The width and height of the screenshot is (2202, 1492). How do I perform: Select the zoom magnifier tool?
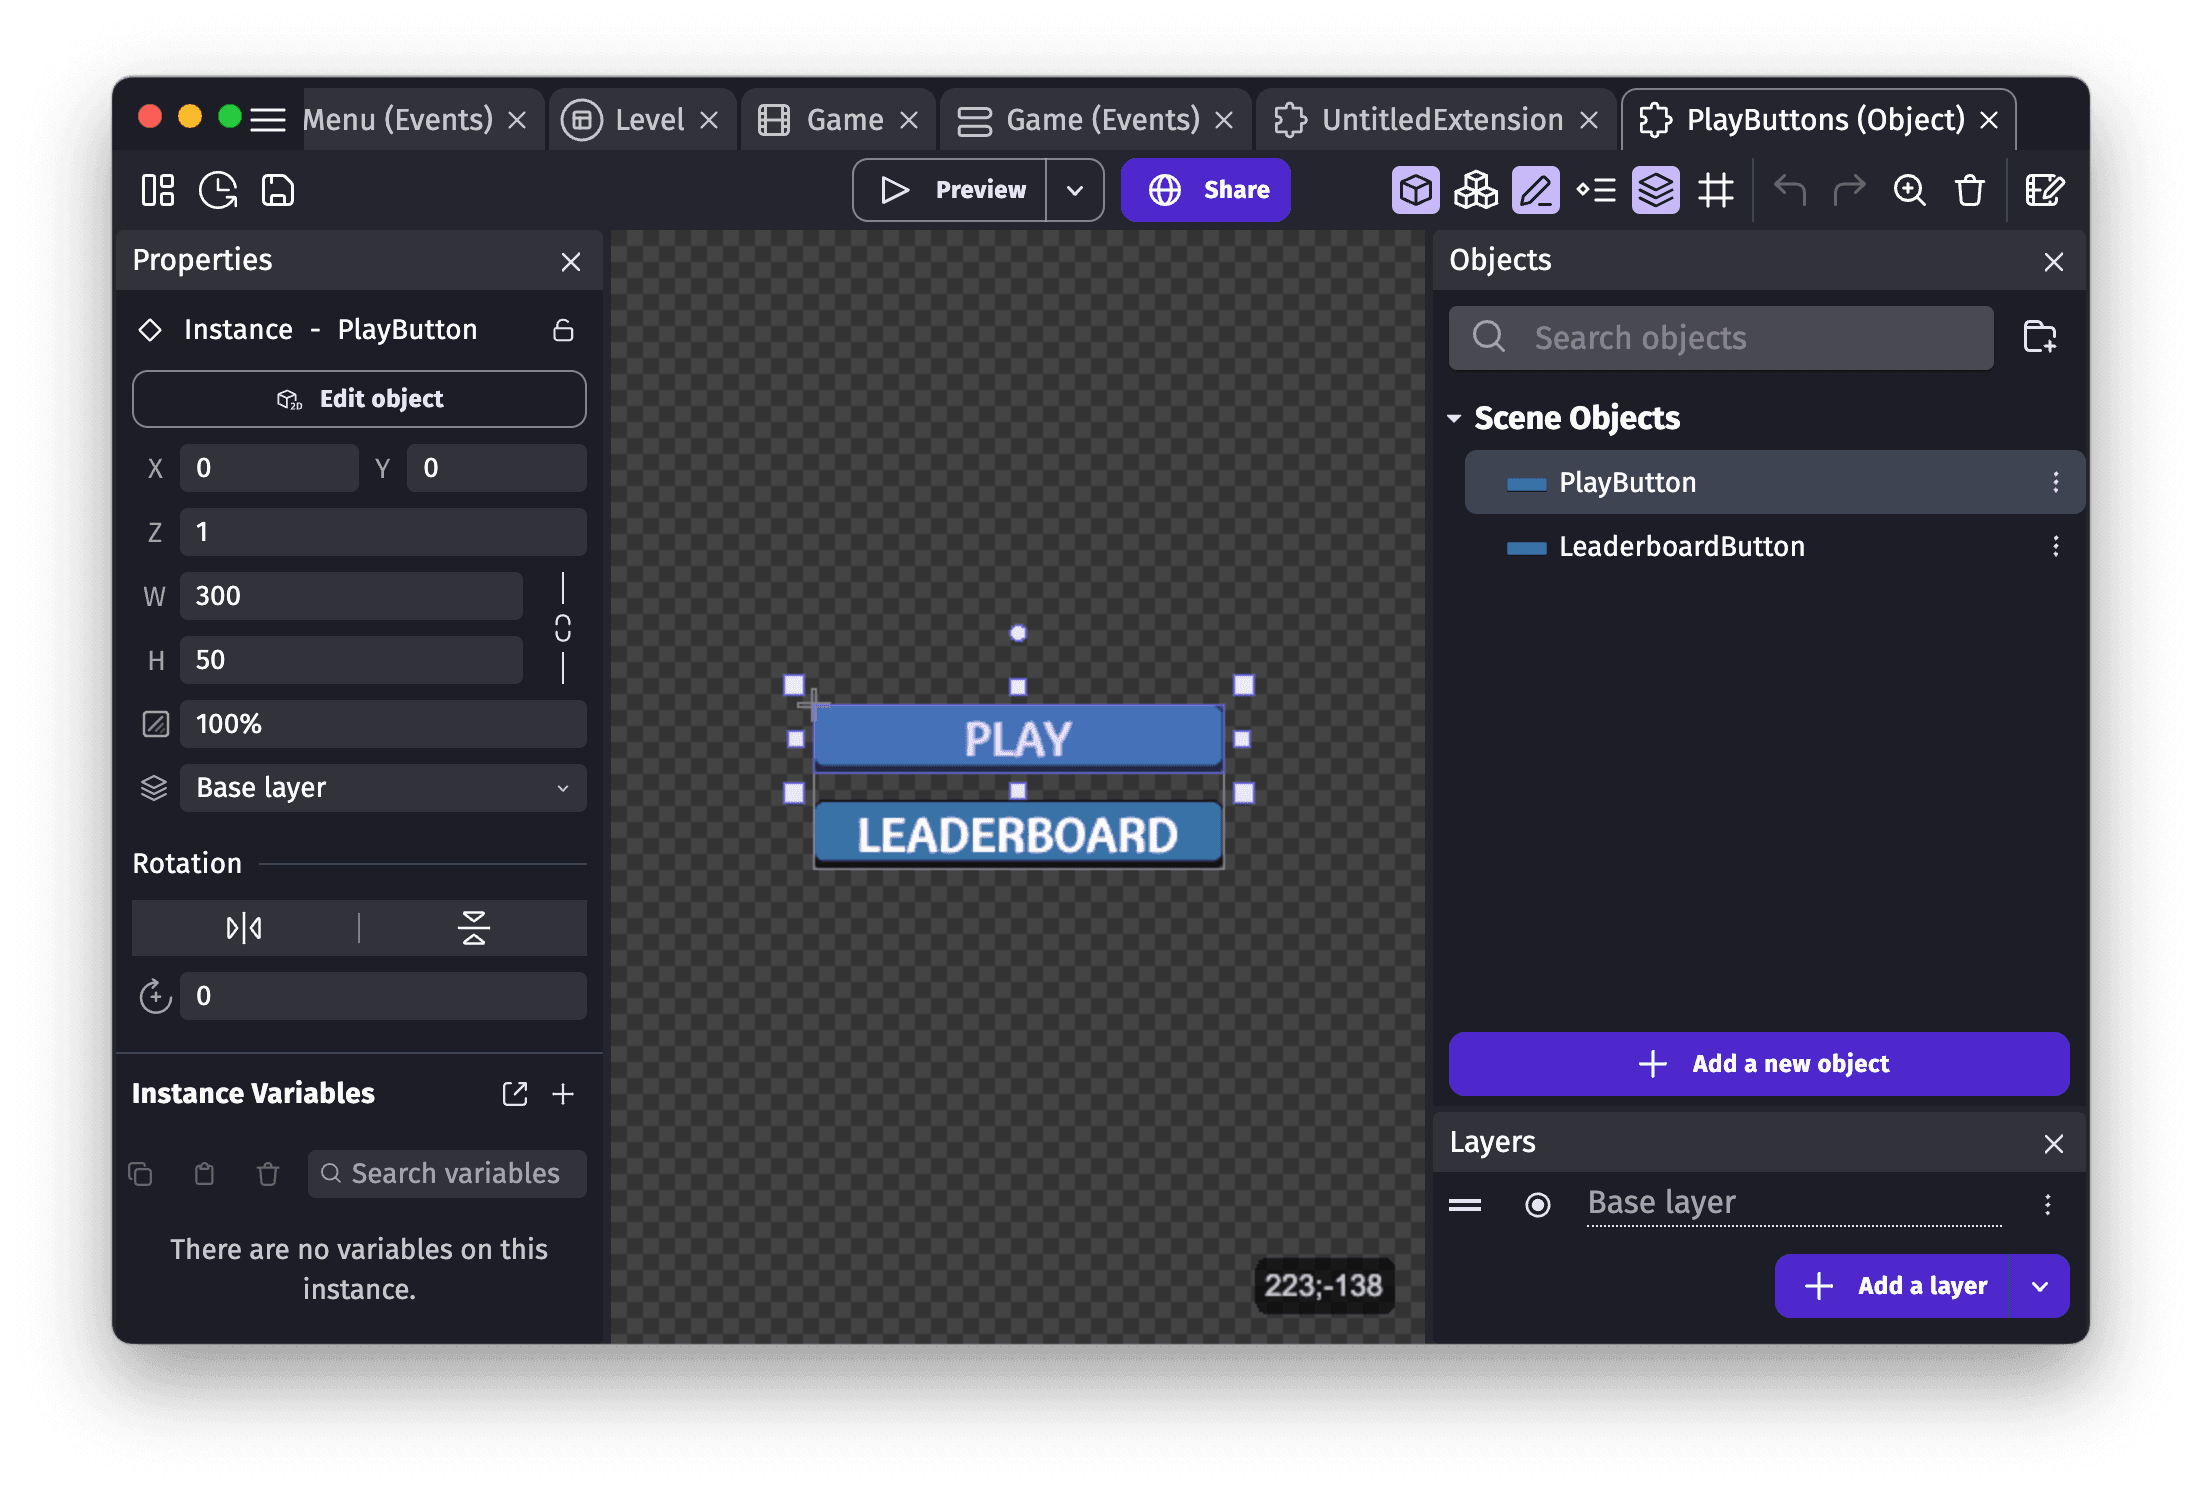click(x=1910, y=190)
